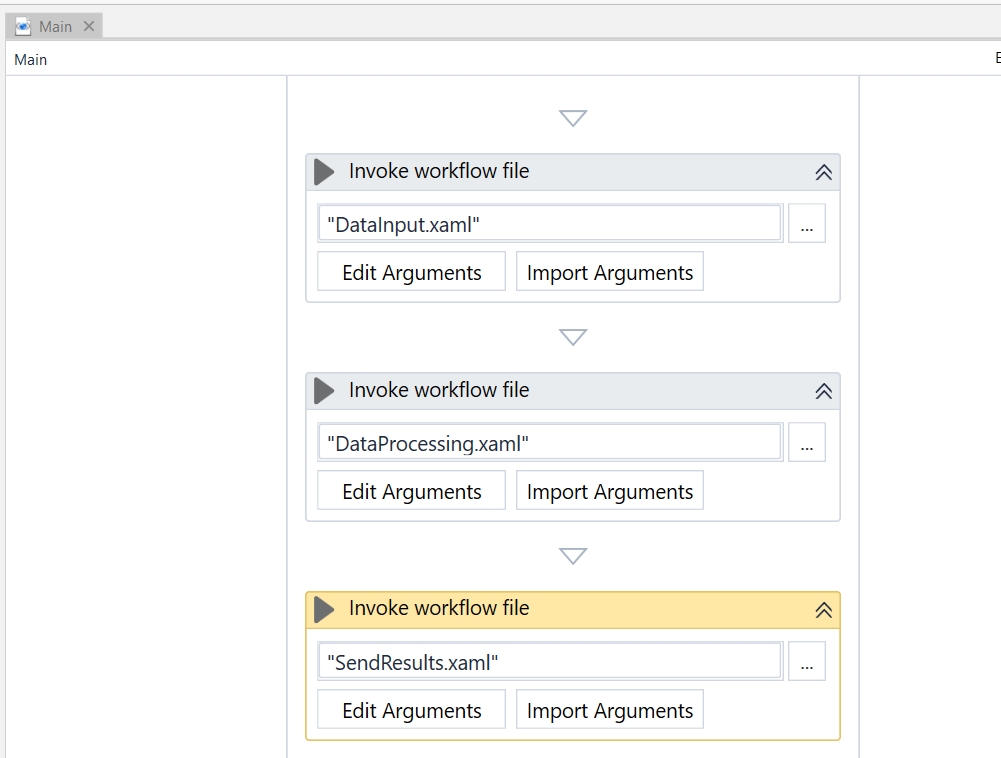Switch to the Main tab
Screen dimensions: 1001x758
(x=55, y=27)
